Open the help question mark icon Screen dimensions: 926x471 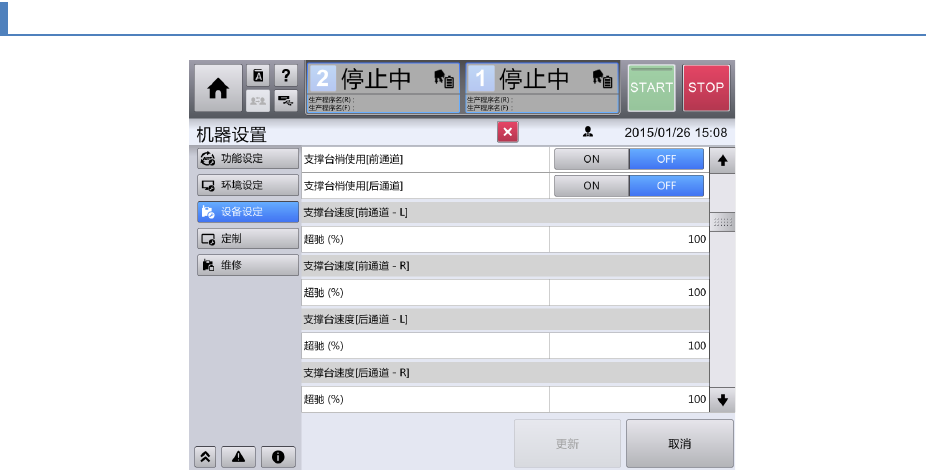pos(286,76)
